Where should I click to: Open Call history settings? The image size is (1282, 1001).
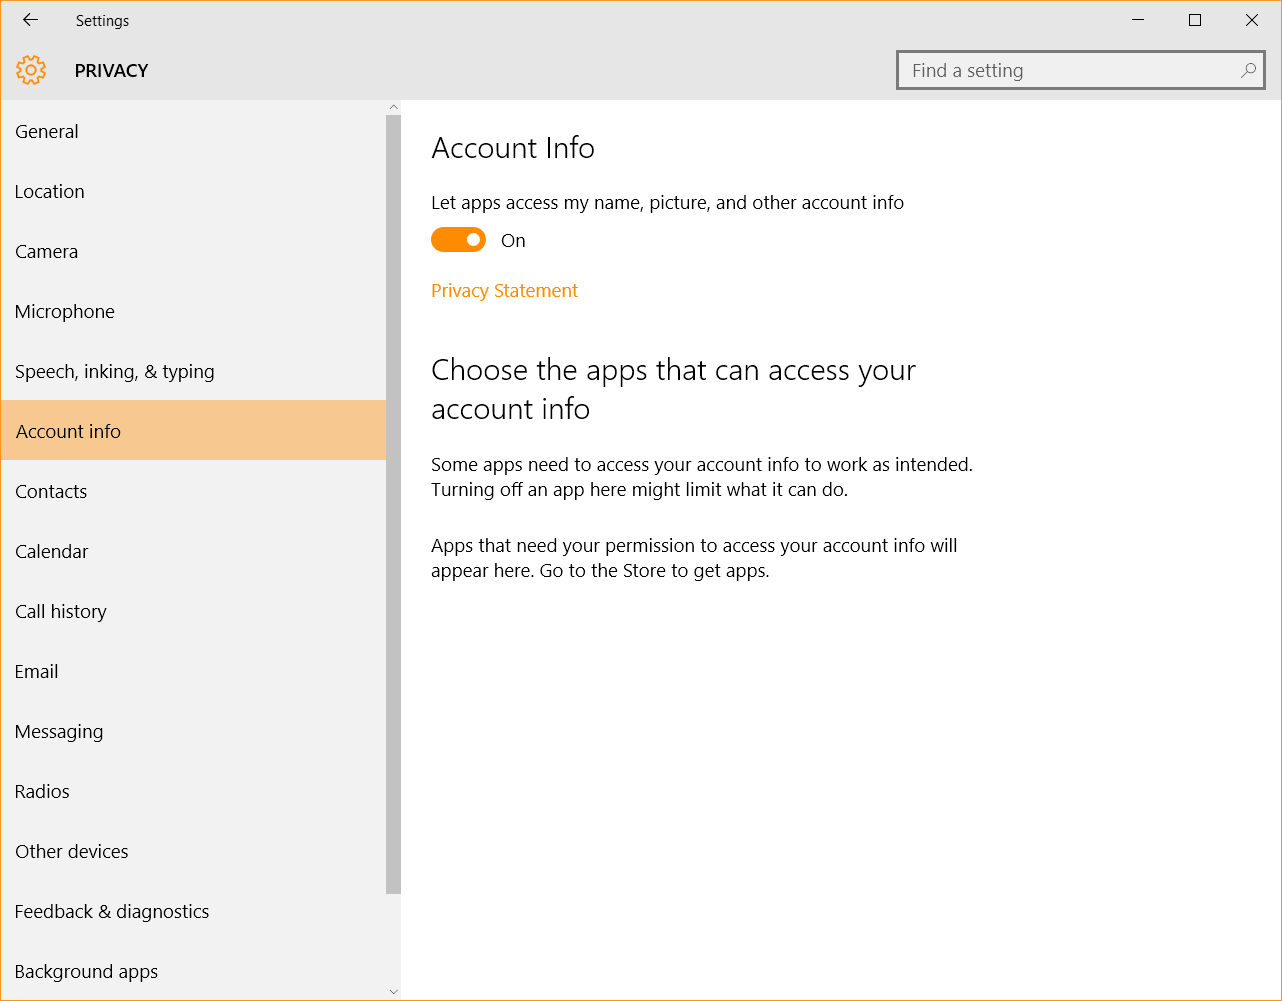tap(193, 611)
